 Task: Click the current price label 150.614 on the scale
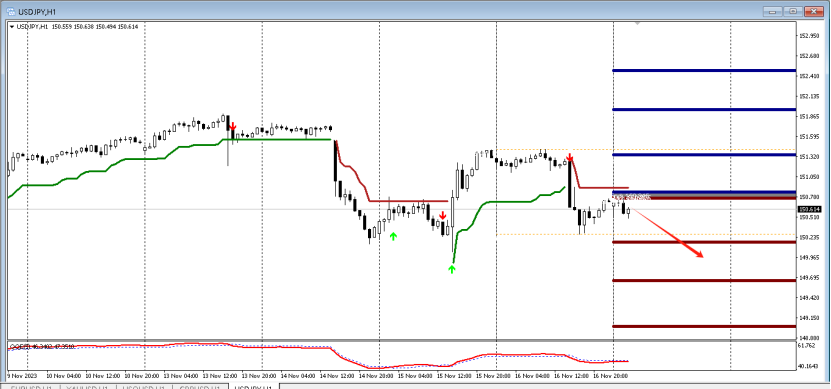pos(807,209)
